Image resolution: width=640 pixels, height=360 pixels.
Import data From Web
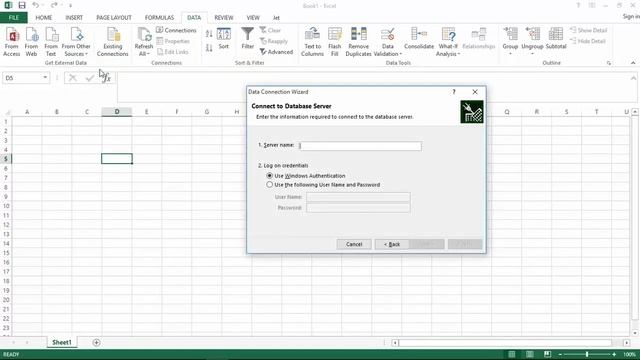click(31, 42)
